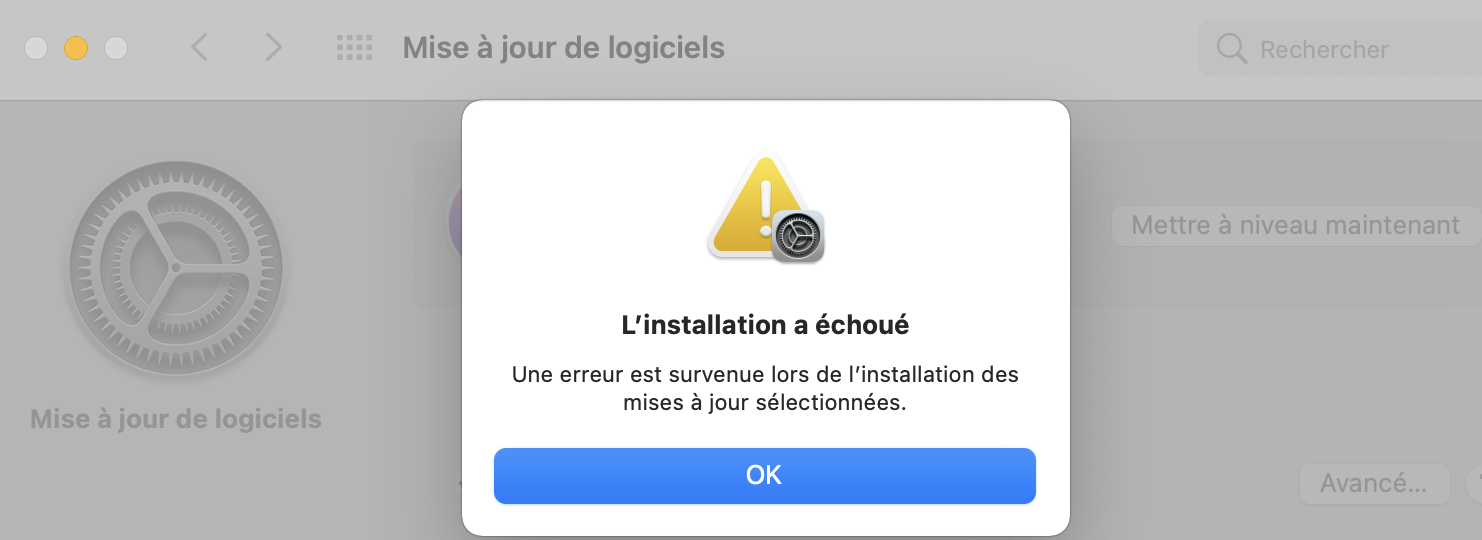Image resolution: width=1482 pixels, height=540 pixels.
Task: Show all preferences via grid icon
Action: 354,47
